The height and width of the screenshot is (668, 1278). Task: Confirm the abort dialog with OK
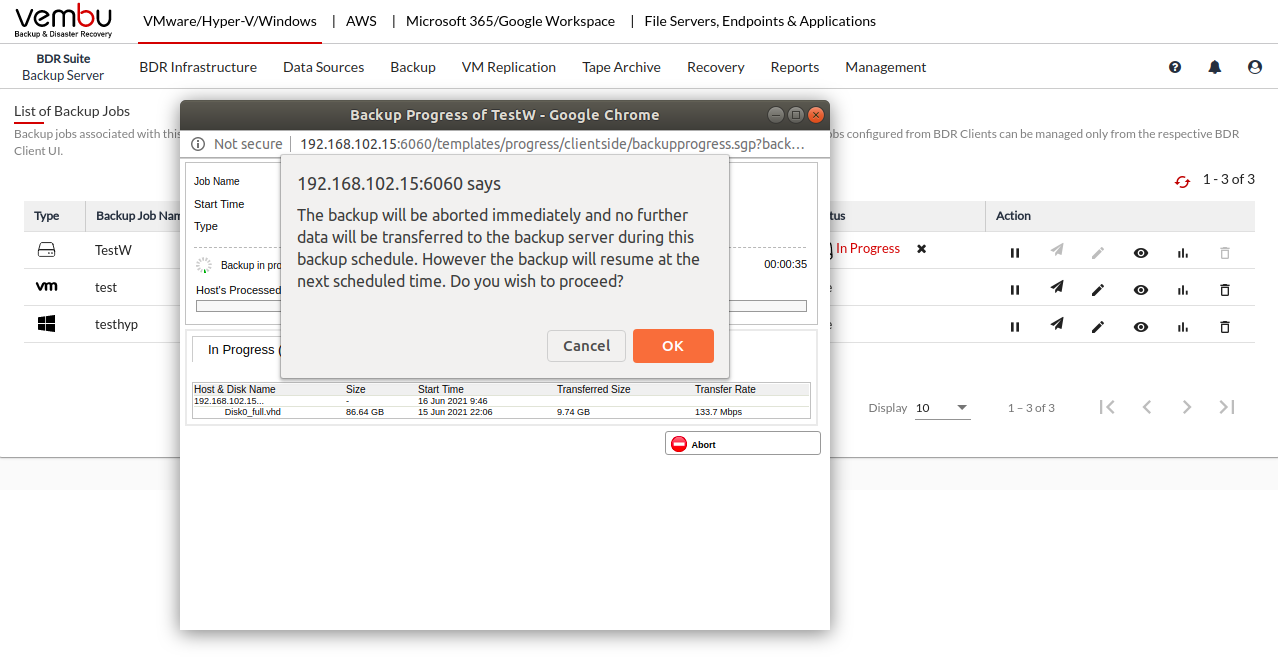(x=673, y=346)
